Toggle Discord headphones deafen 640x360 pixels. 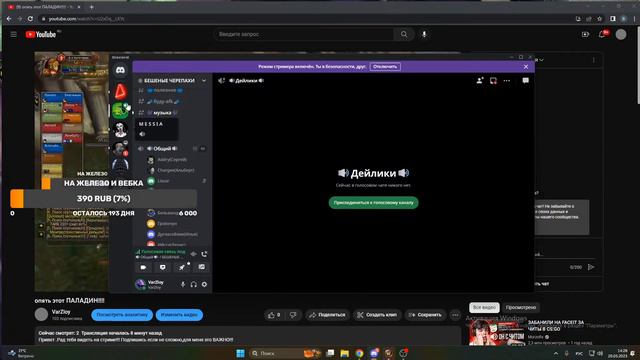[x=193, y=284]
